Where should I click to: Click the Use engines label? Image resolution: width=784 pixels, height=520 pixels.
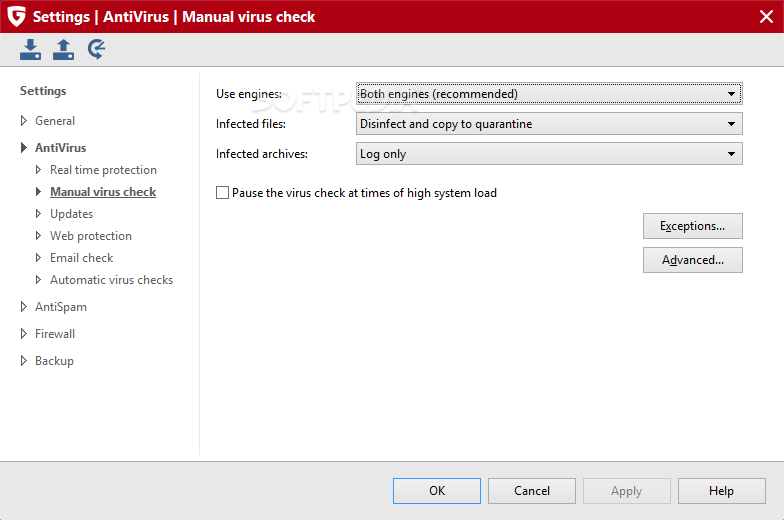point(249,94)
